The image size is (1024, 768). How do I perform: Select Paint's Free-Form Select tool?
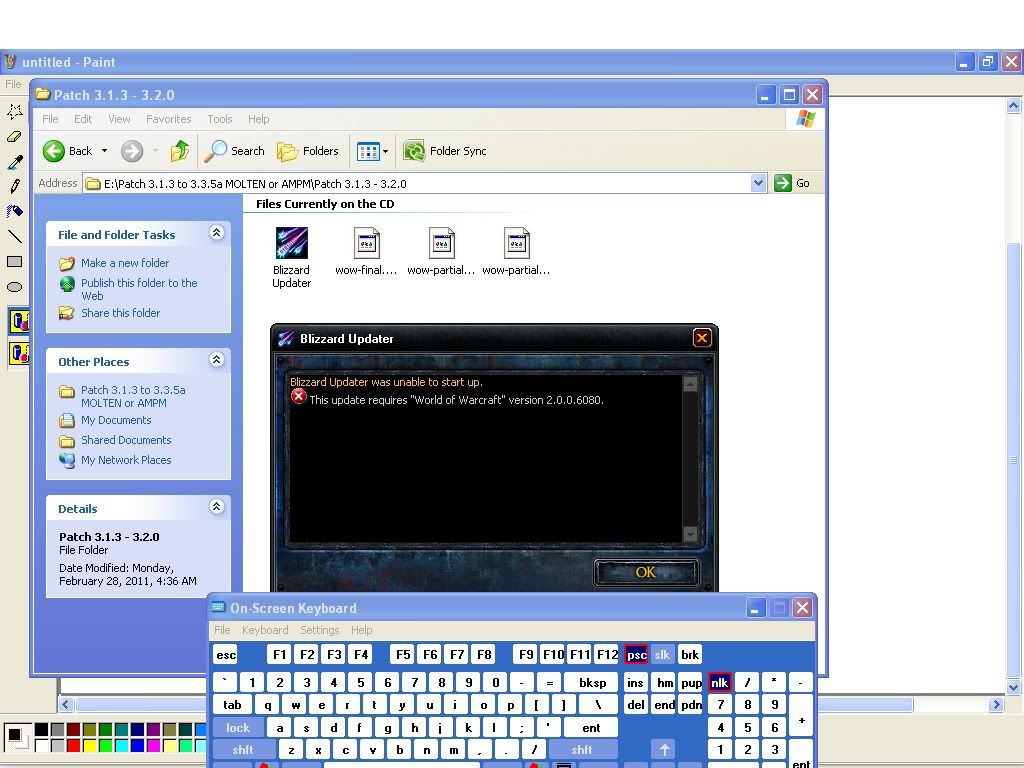tap(14, 111)
